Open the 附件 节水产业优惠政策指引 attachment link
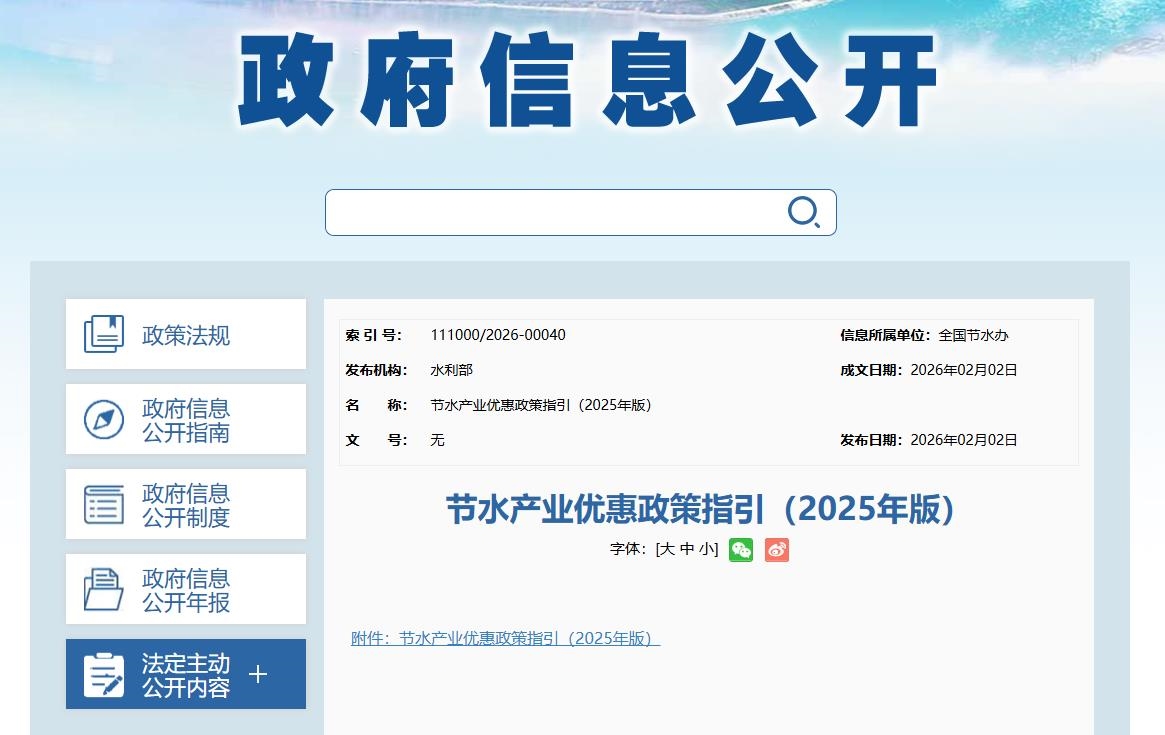This screenshot has height=735, width=1165. pos(505,639)
